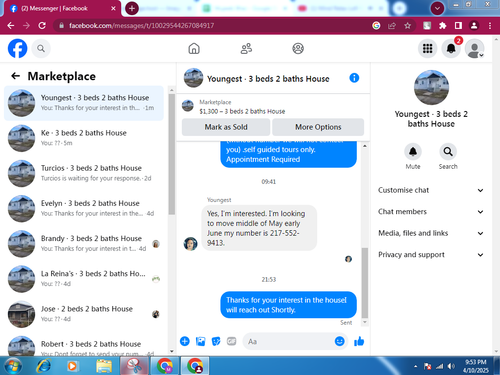The width and height of the screenshot is (500, 375).
Task: Open the tab search dropdown arrow
Action: (x=437, y=8)
